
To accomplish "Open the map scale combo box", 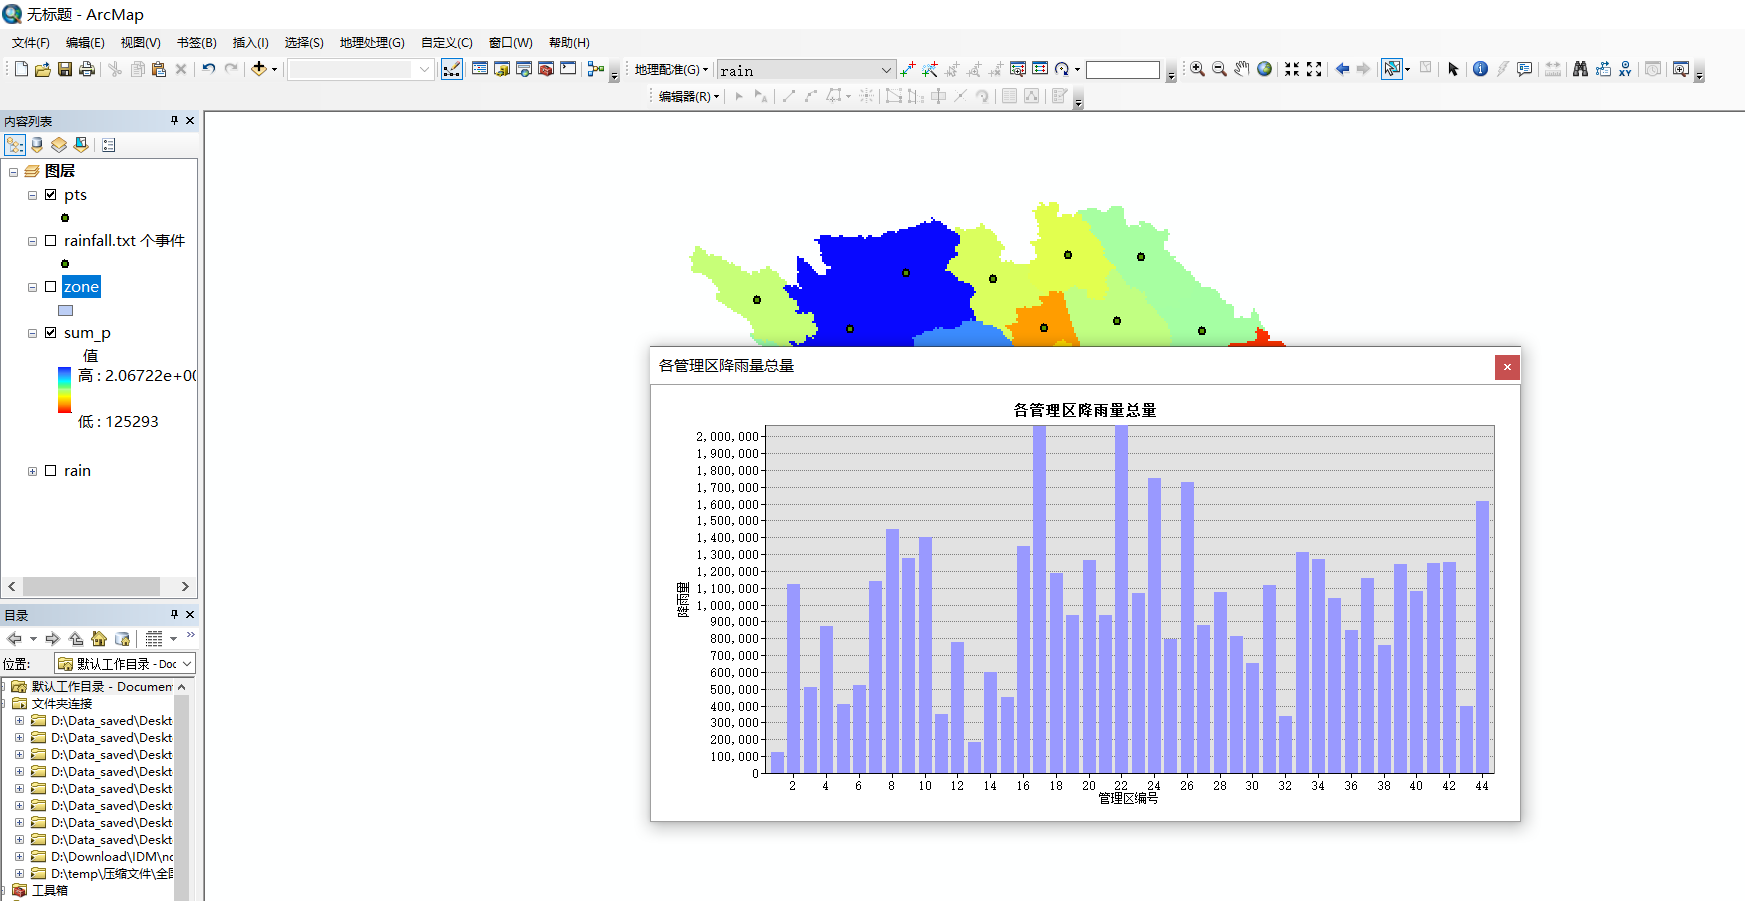I will 361,69.
